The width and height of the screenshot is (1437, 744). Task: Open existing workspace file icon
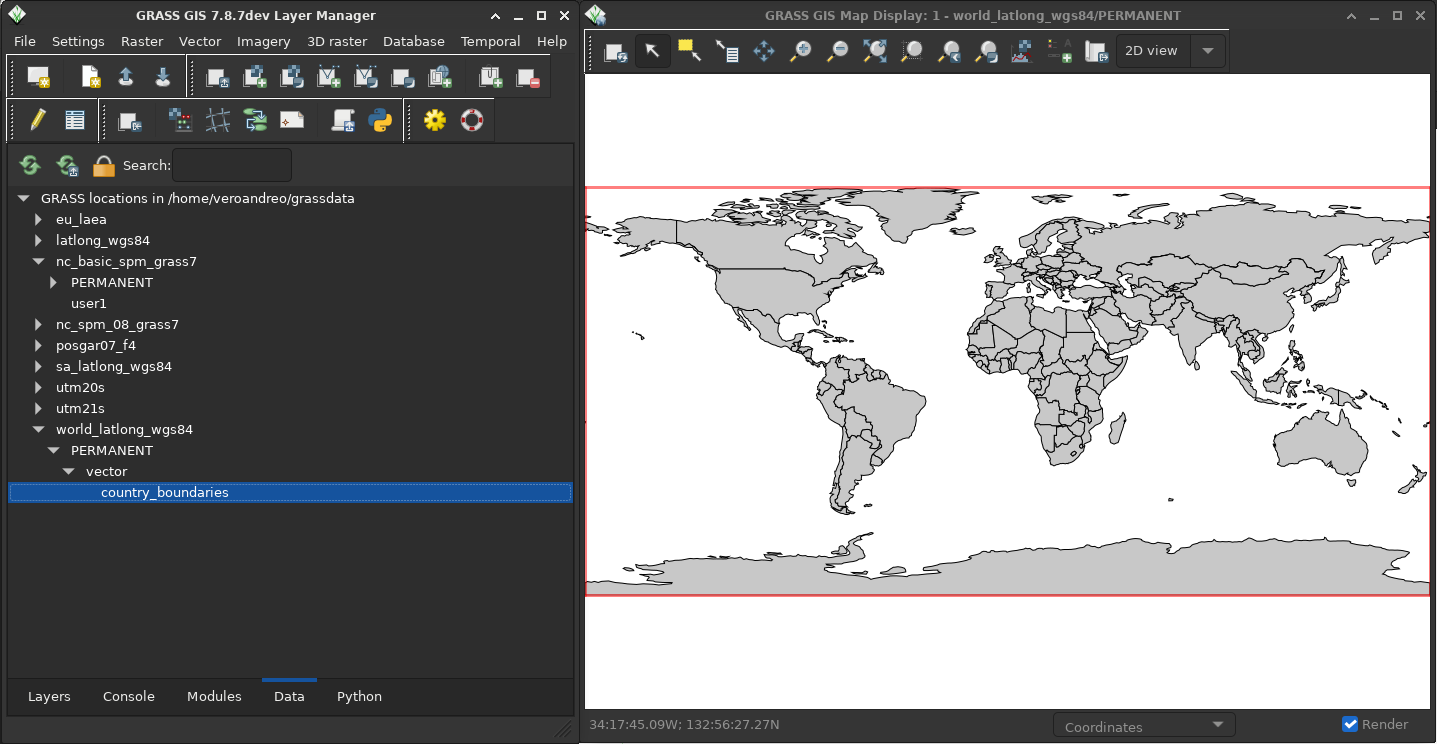click(126, 76)
